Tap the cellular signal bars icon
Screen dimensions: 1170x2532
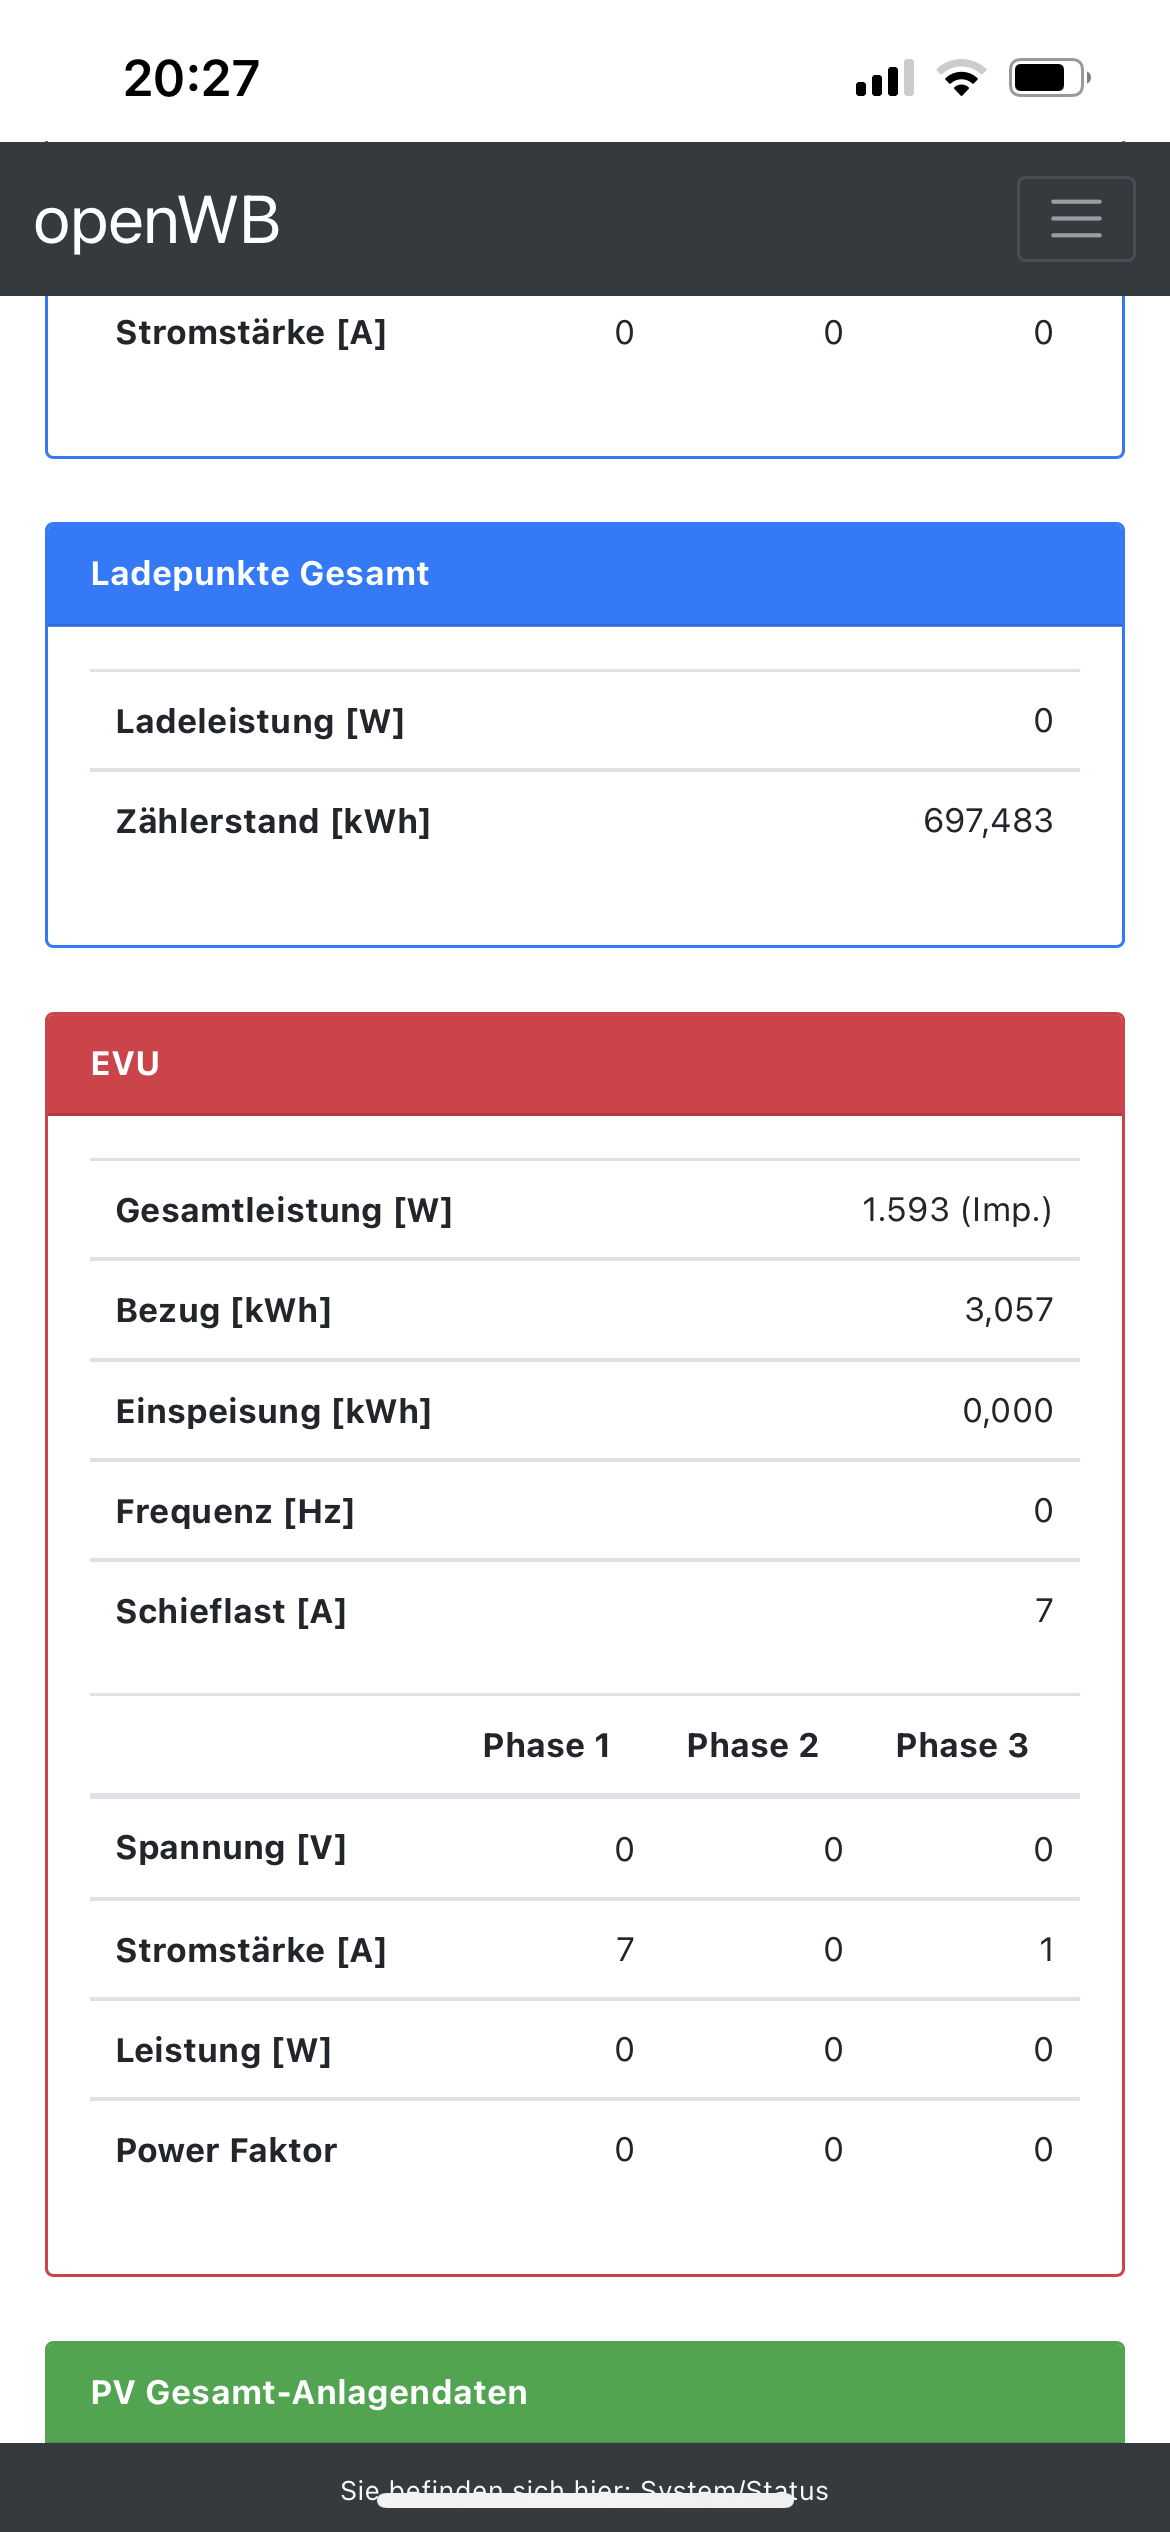[884, 78]
